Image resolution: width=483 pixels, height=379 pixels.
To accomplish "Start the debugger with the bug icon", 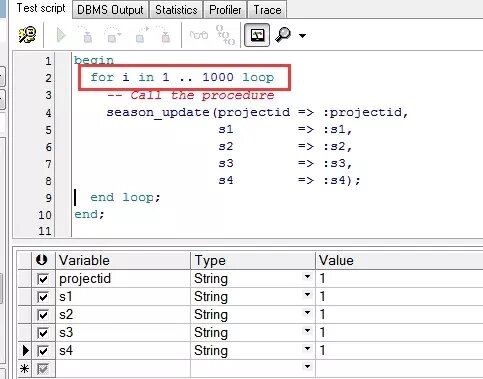I will click(27, 35).
